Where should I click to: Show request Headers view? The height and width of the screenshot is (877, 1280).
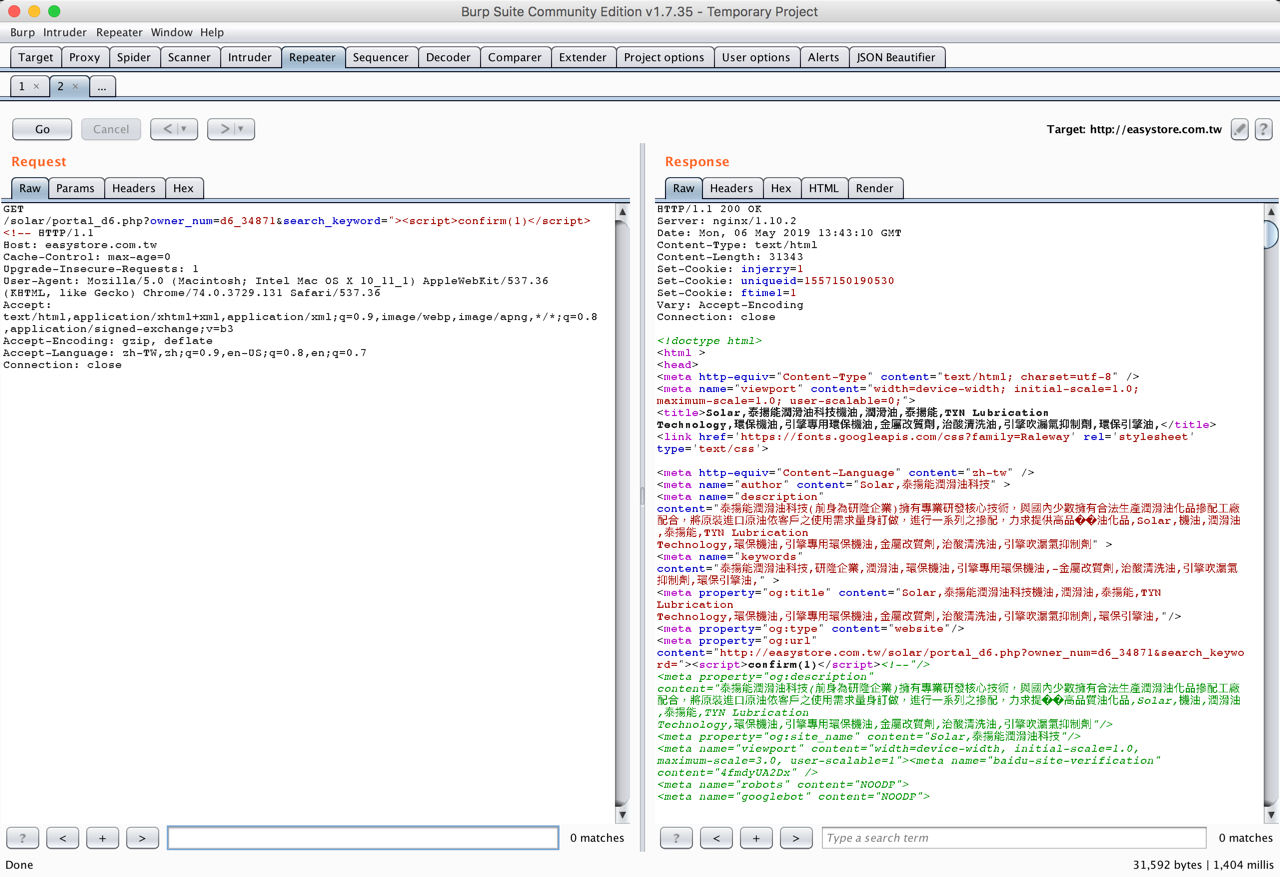[134, 188]
